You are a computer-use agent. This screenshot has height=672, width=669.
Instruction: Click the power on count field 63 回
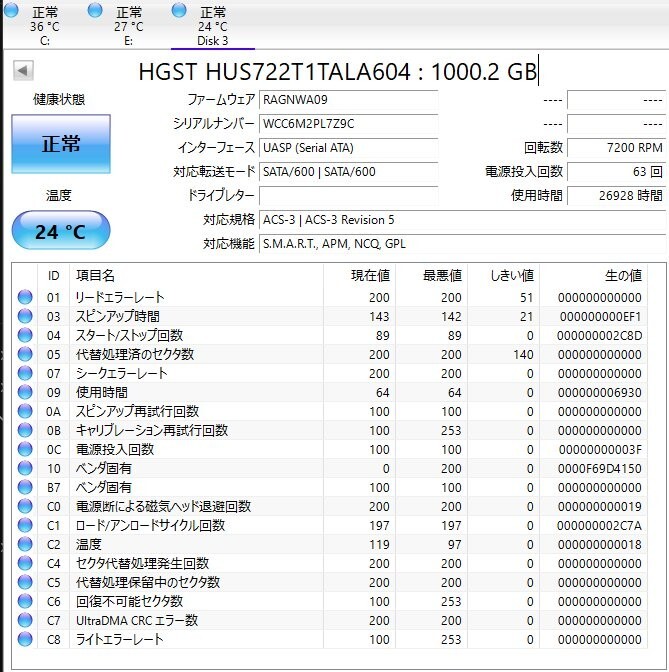click(x=616, y=172)
